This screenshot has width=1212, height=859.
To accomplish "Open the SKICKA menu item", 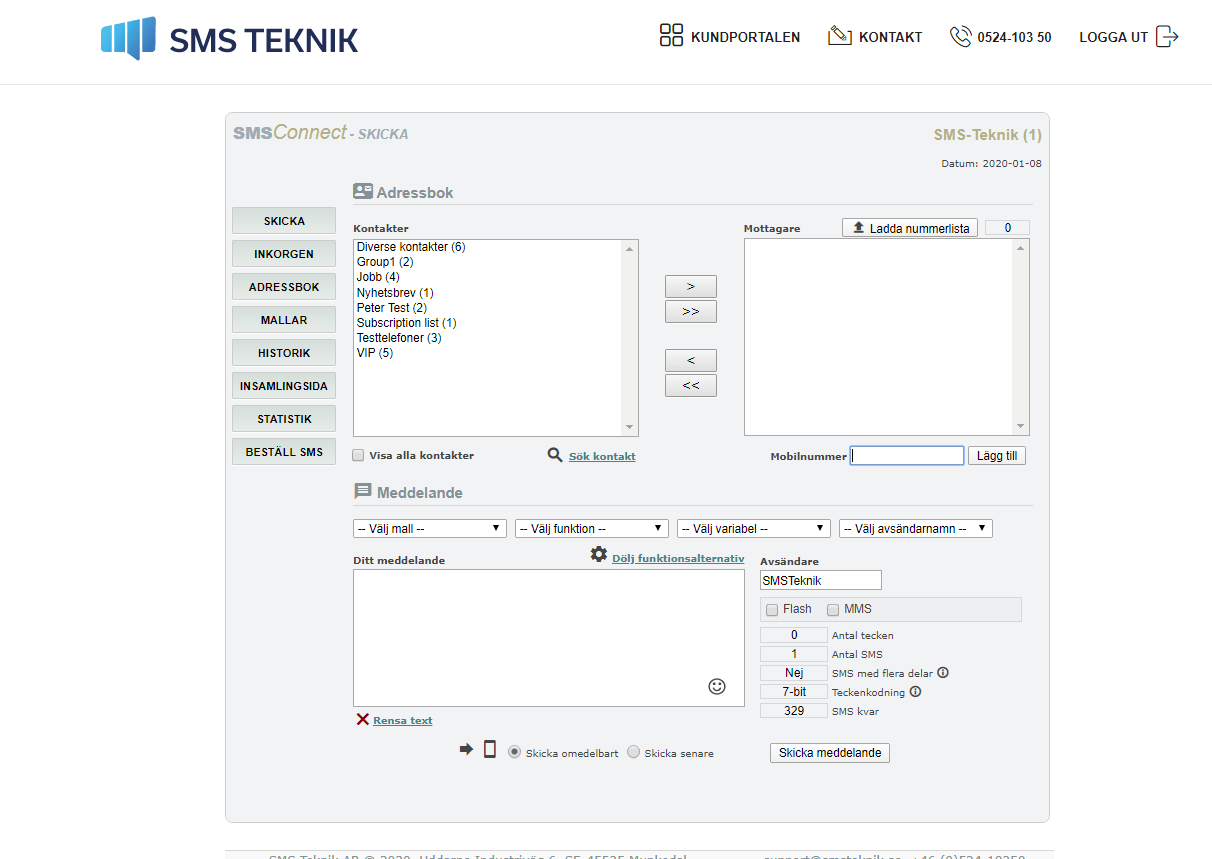I will tap(284, 221).
